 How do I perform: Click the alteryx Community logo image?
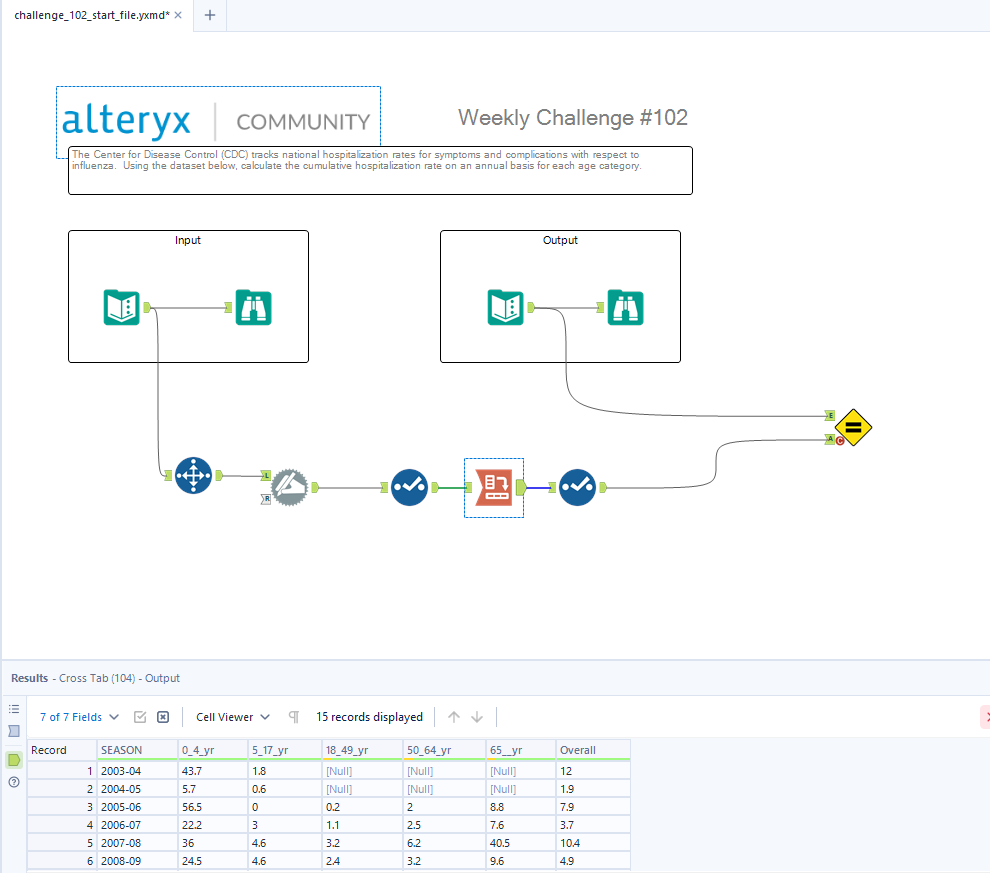[x=218, y=120]
